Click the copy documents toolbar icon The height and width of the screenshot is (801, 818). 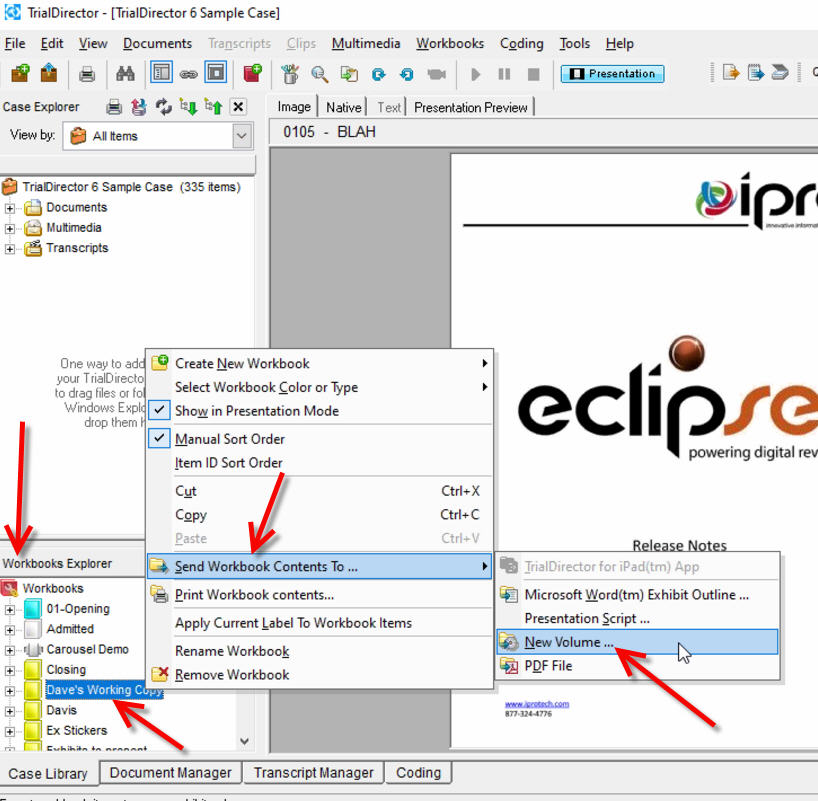point(349,74)
